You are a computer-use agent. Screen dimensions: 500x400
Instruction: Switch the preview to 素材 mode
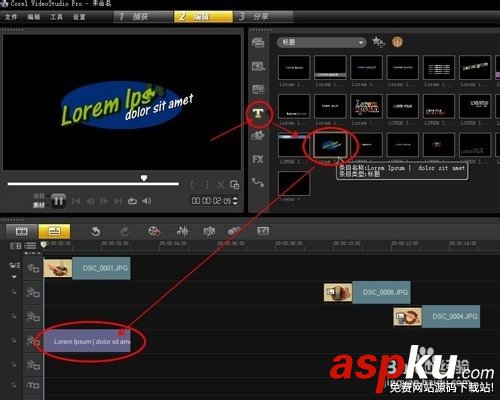coord(39,205)
